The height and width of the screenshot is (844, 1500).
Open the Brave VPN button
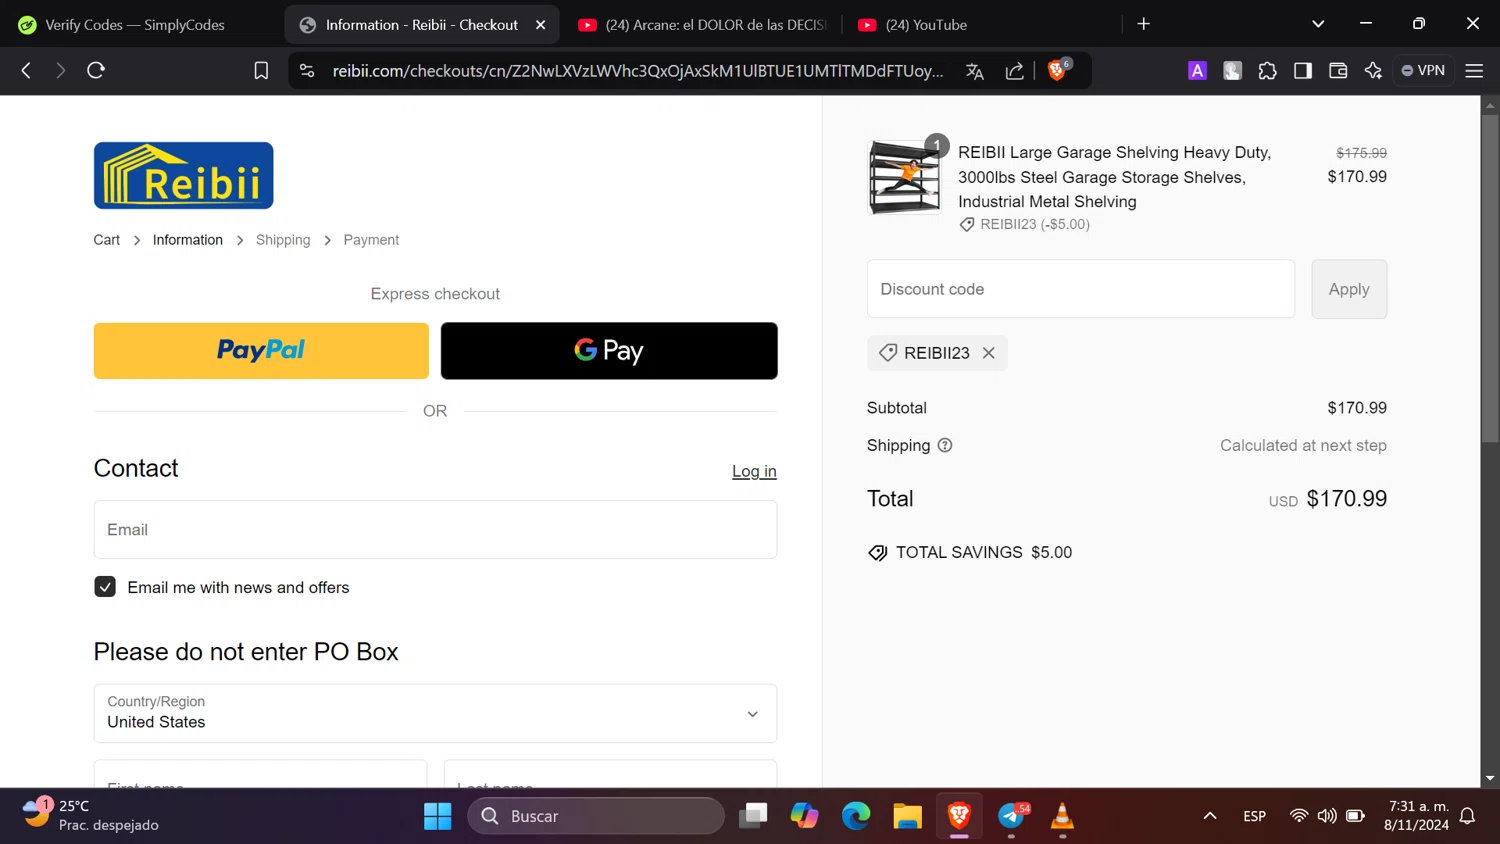tap(1423, 70)
